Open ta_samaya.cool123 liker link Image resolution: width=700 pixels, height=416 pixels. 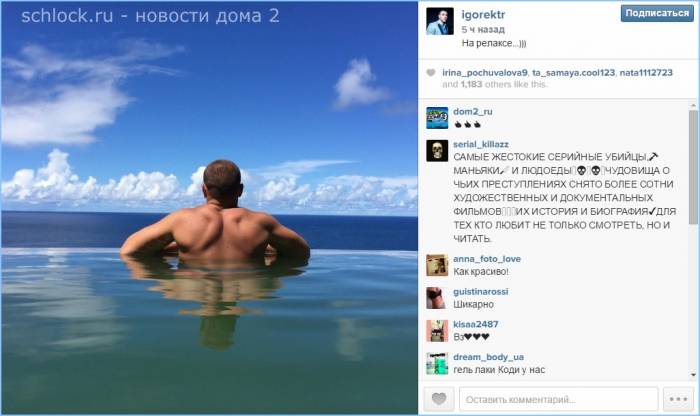pos(573,73)
